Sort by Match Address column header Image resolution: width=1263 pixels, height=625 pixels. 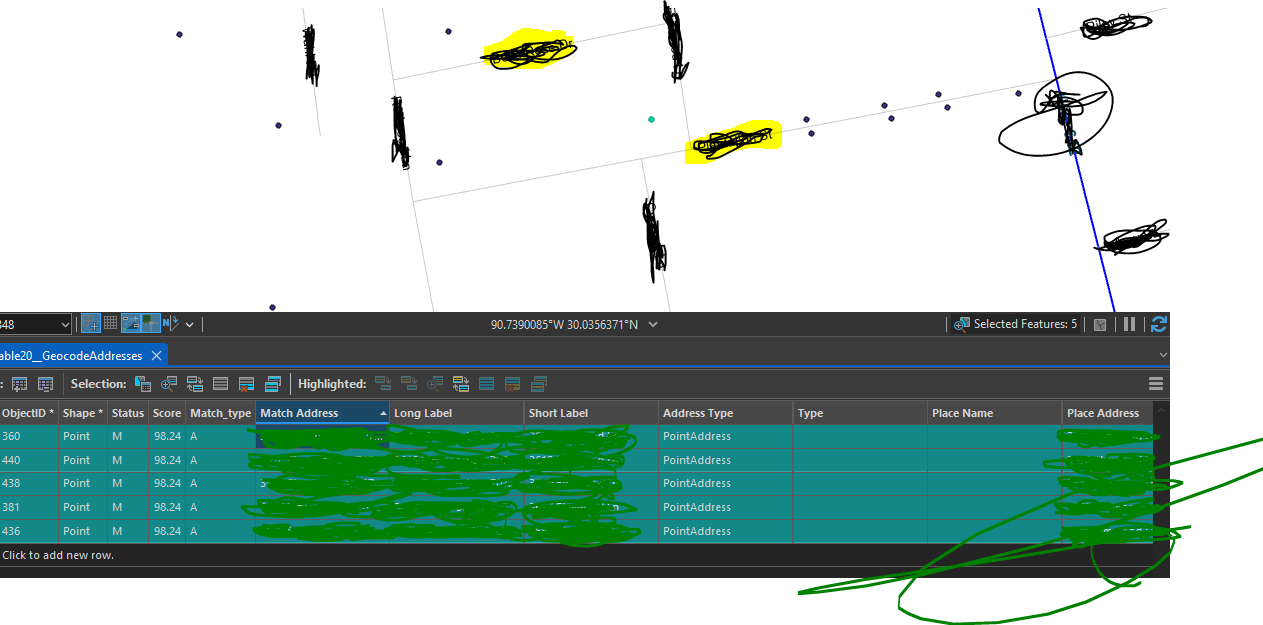tap(322, 413)
